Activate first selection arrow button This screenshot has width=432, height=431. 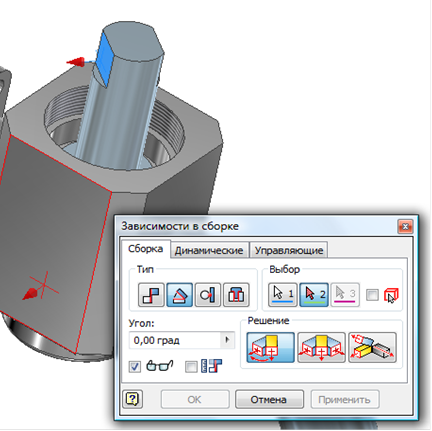click(x=283, y=295)
